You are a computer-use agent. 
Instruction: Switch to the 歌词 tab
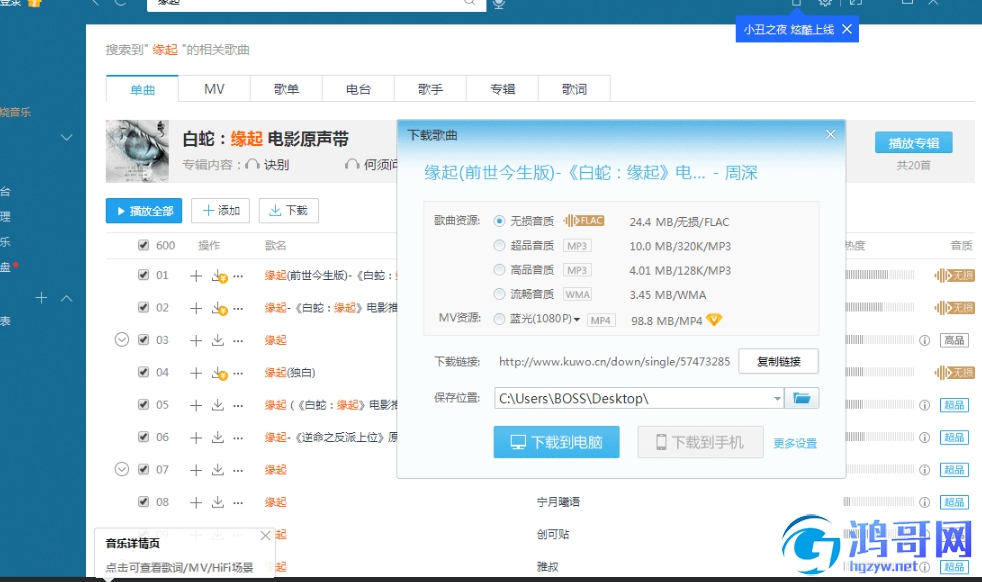(574, 89)
